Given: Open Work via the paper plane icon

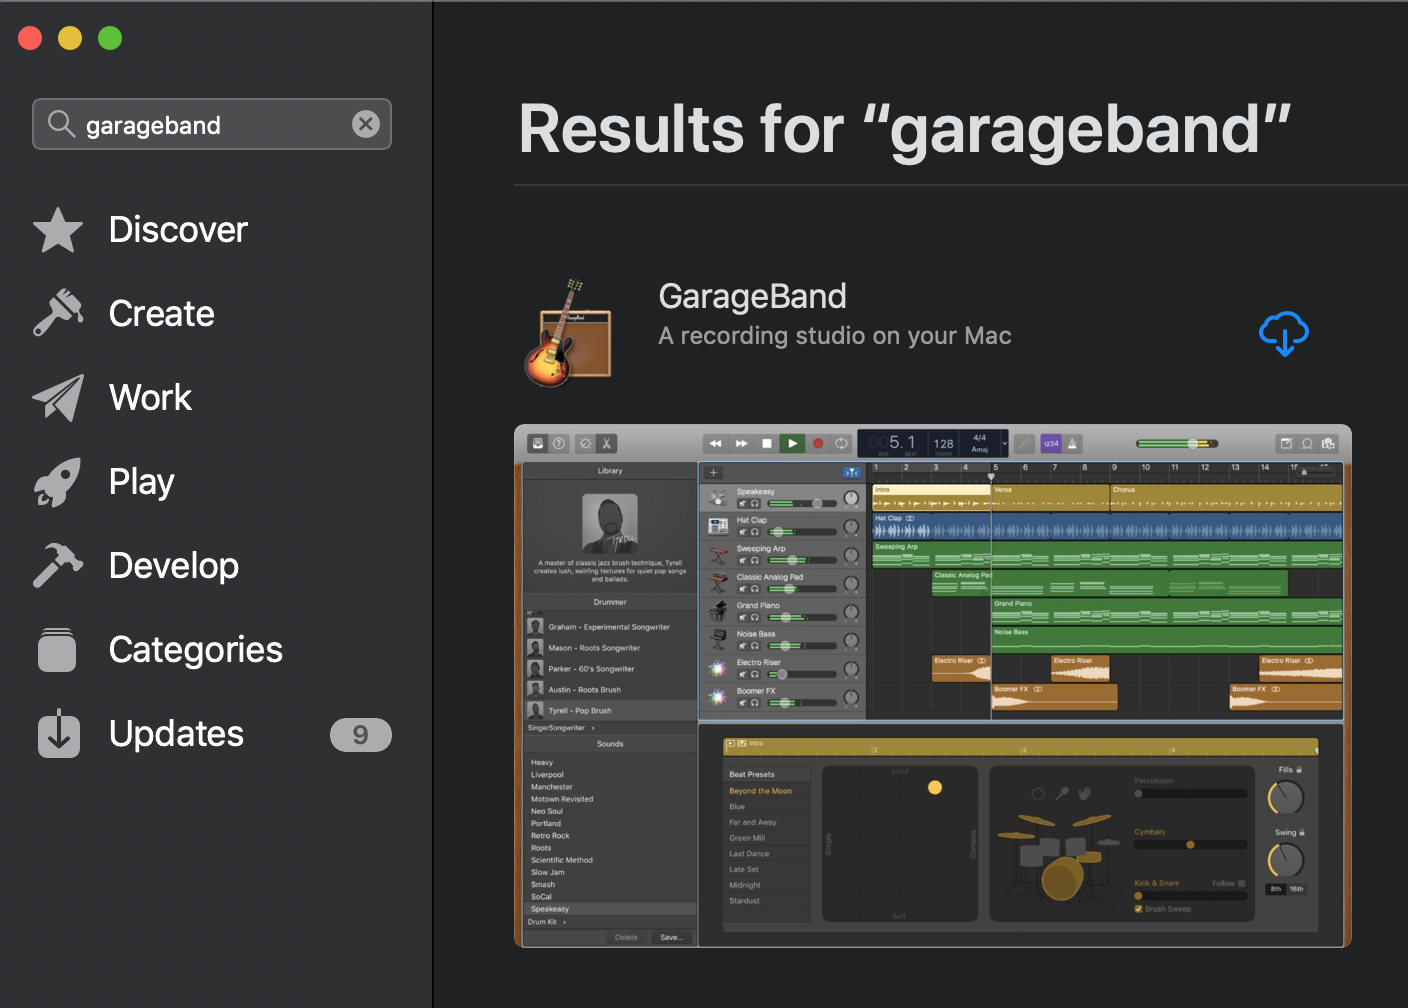Looking at the screenshot, I should click(58, 398).
